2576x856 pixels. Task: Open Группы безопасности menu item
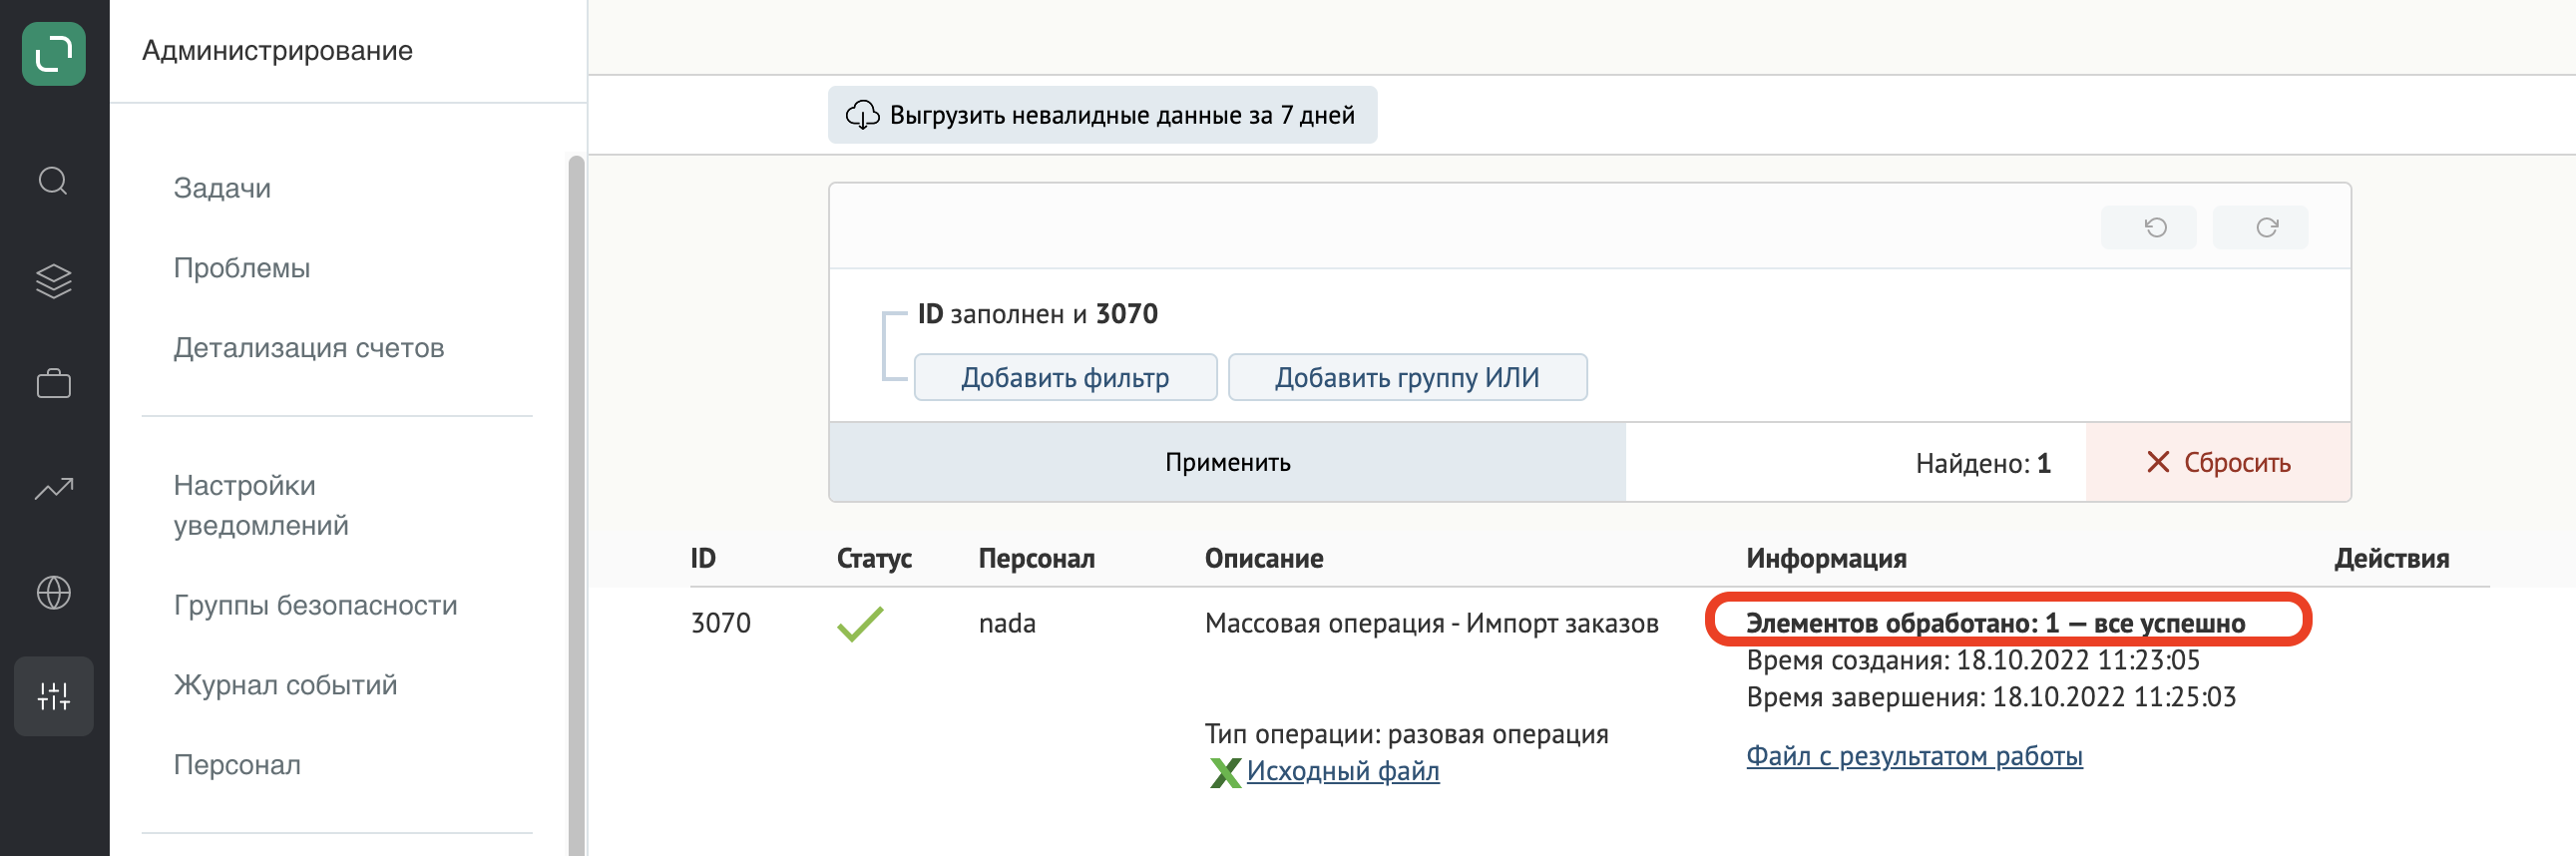(x=316, y=605)
